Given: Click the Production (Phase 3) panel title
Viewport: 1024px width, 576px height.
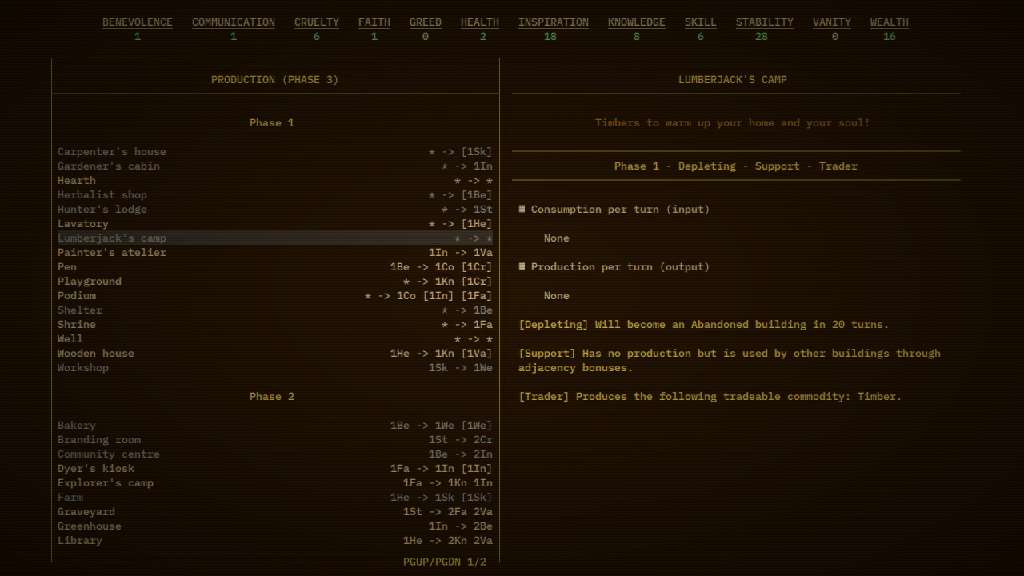Looking at the screenshot, I should point(274,80).
